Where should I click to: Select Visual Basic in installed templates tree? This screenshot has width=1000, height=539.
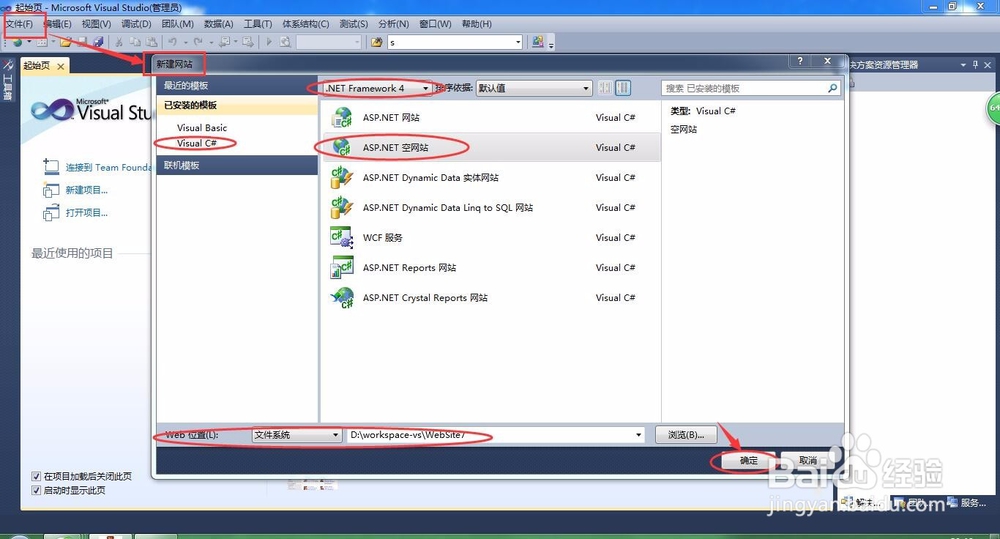[x=202, y=128]
